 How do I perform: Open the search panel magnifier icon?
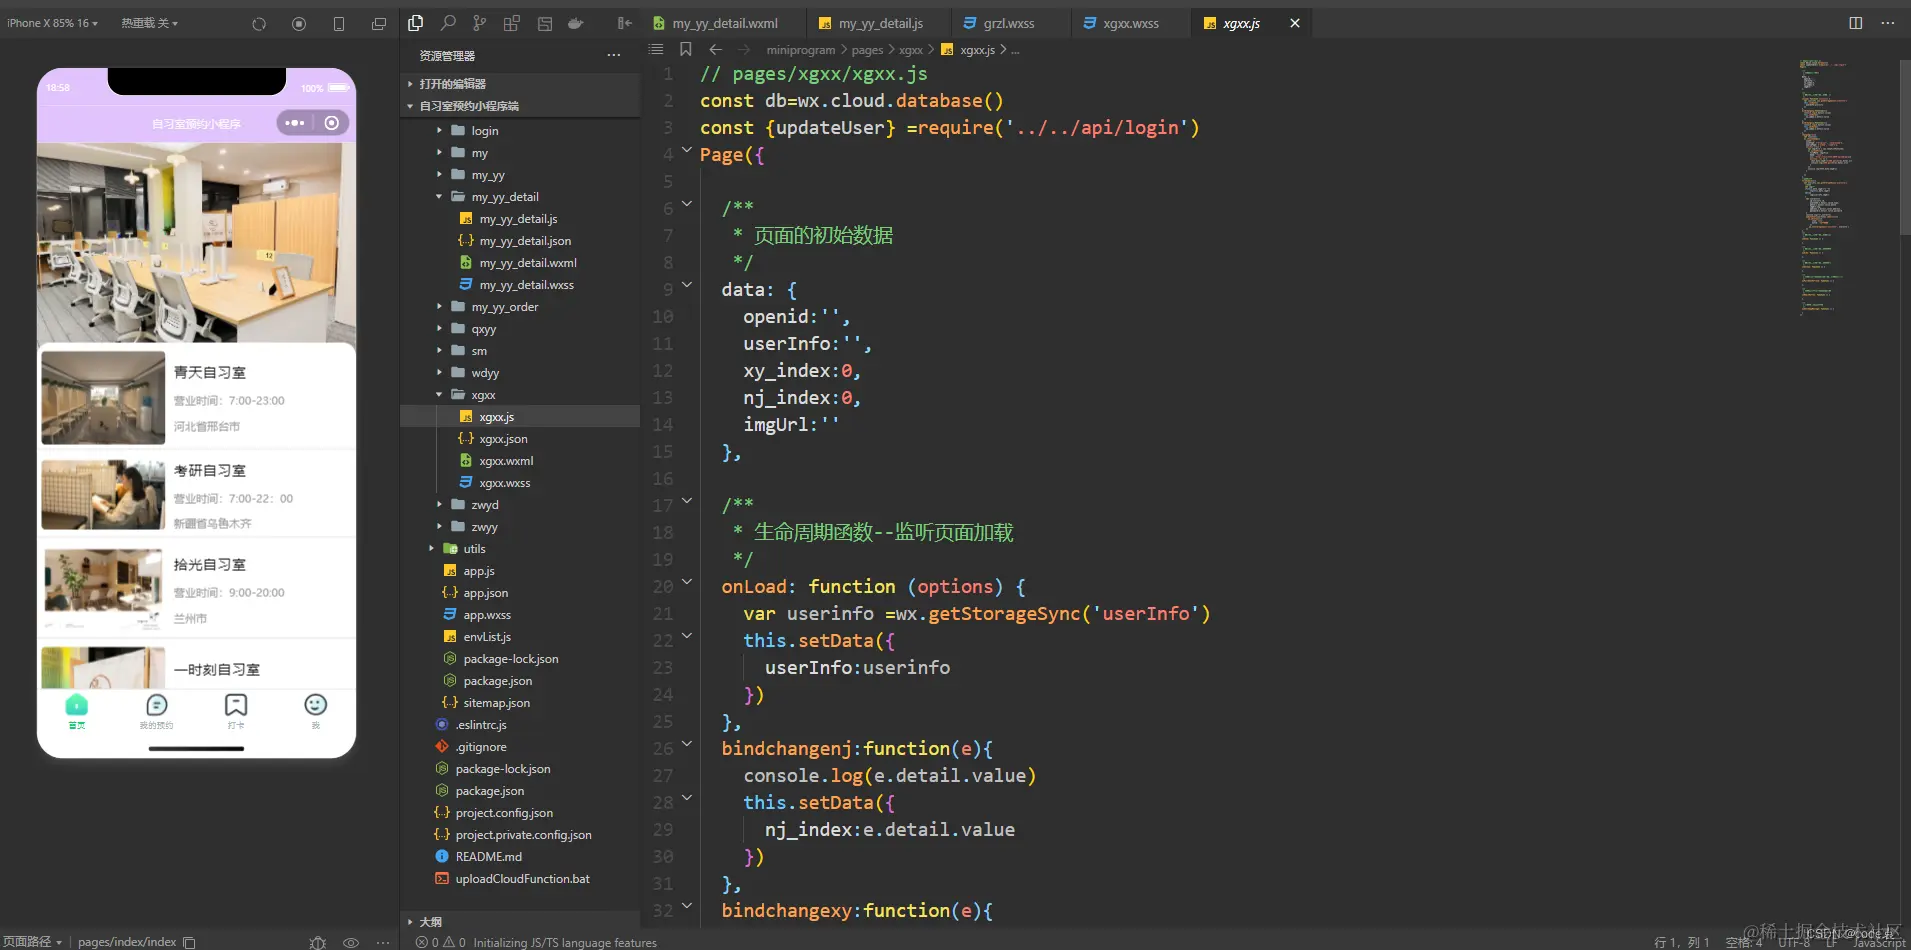click(x=448, y=23)
